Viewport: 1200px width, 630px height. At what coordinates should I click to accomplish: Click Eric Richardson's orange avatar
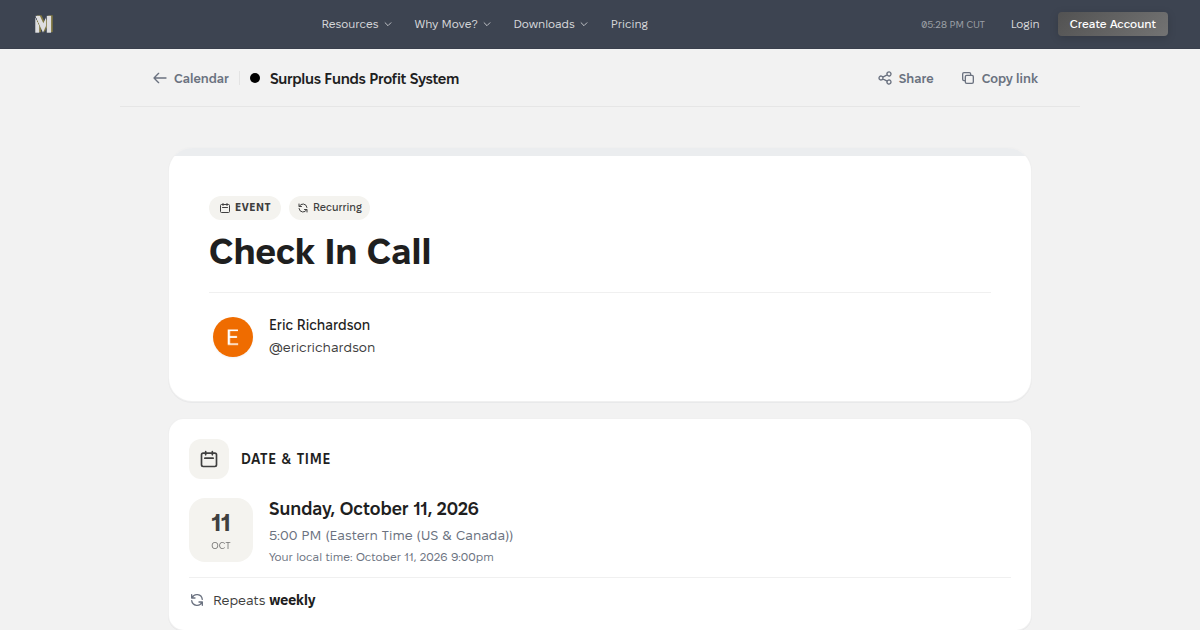[x=233, y=337]
